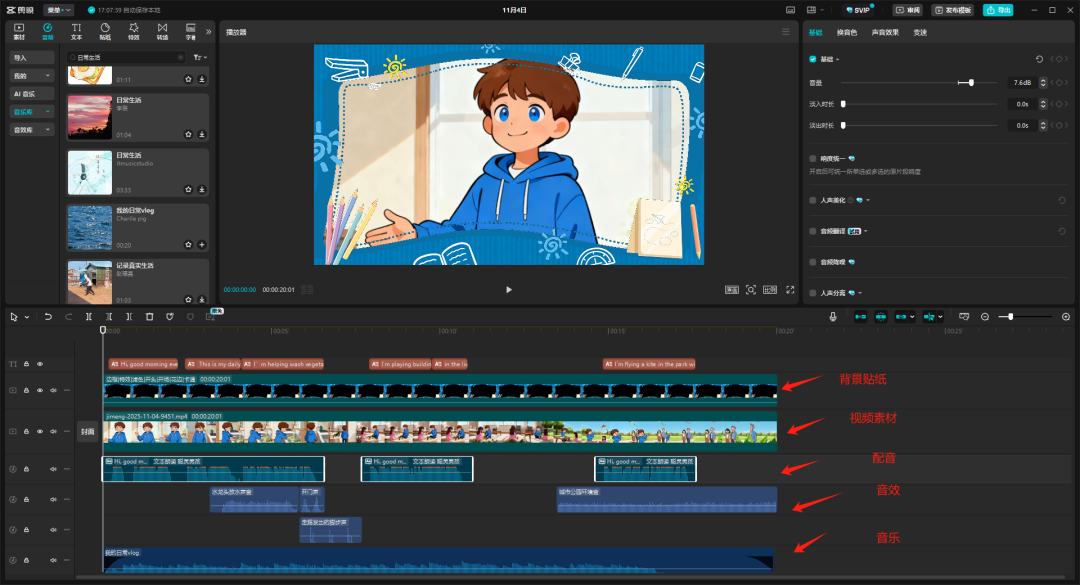This screenshot has height=585, width=1080.
Task: Switch to the 变速 tab
Action: click(x=920, y=33)
